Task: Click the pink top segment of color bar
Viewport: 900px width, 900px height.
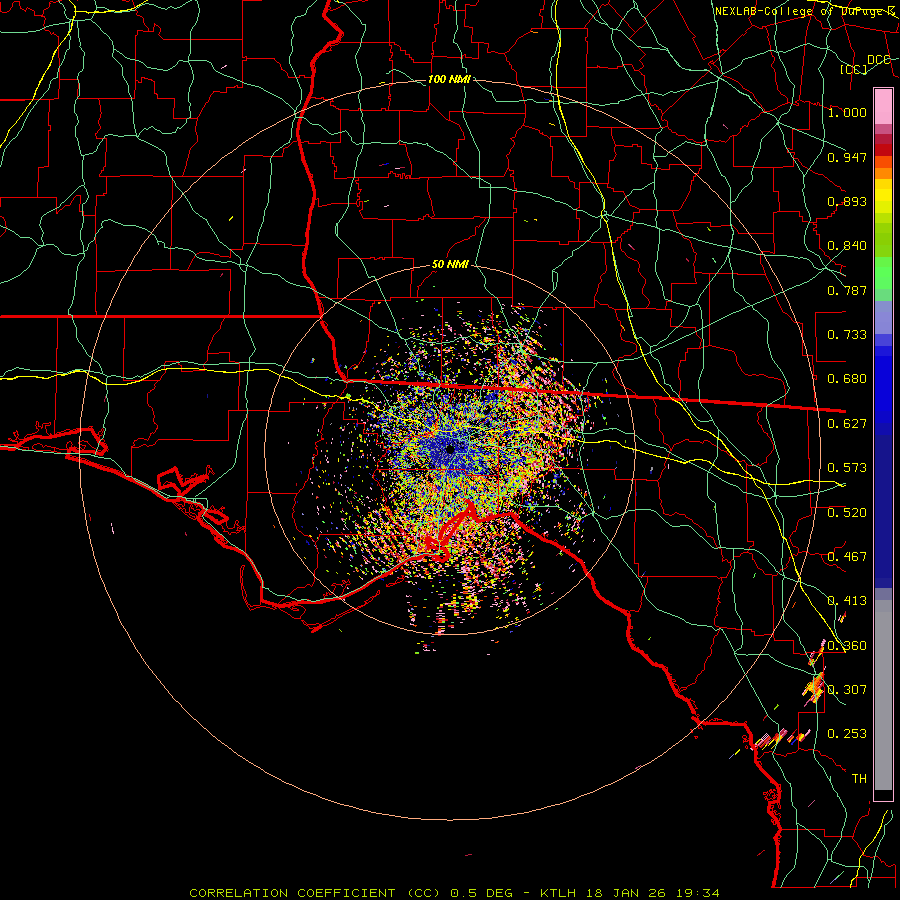Action: point(883,107)
